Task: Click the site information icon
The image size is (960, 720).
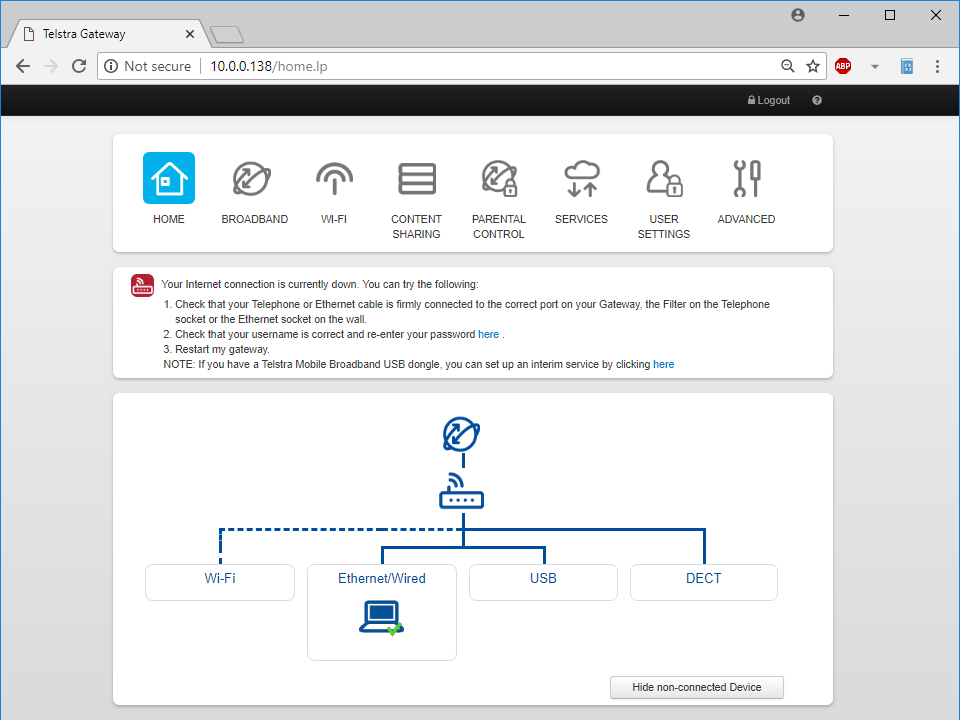Action: pyautogui.click(x=111, y=66)
